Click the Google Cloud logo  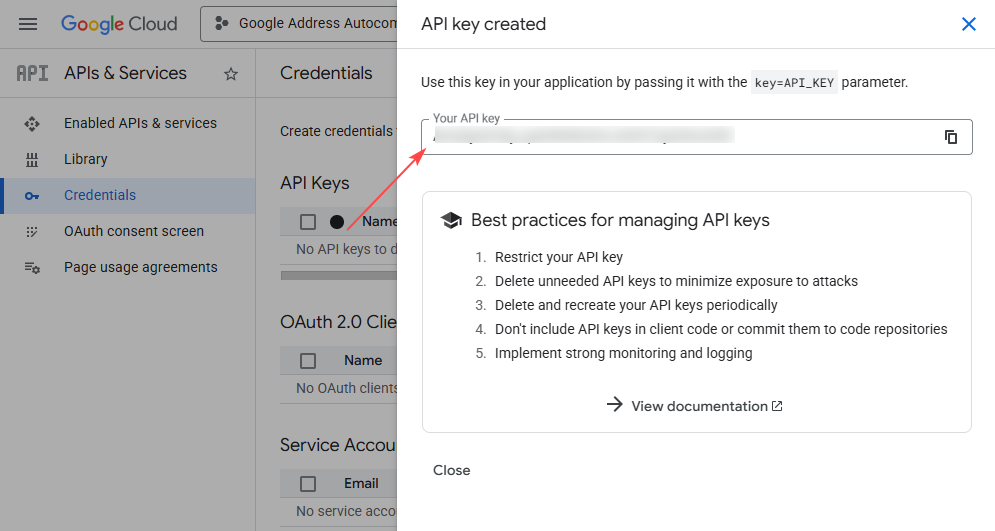pyautogui.click(x=119, y=24)
